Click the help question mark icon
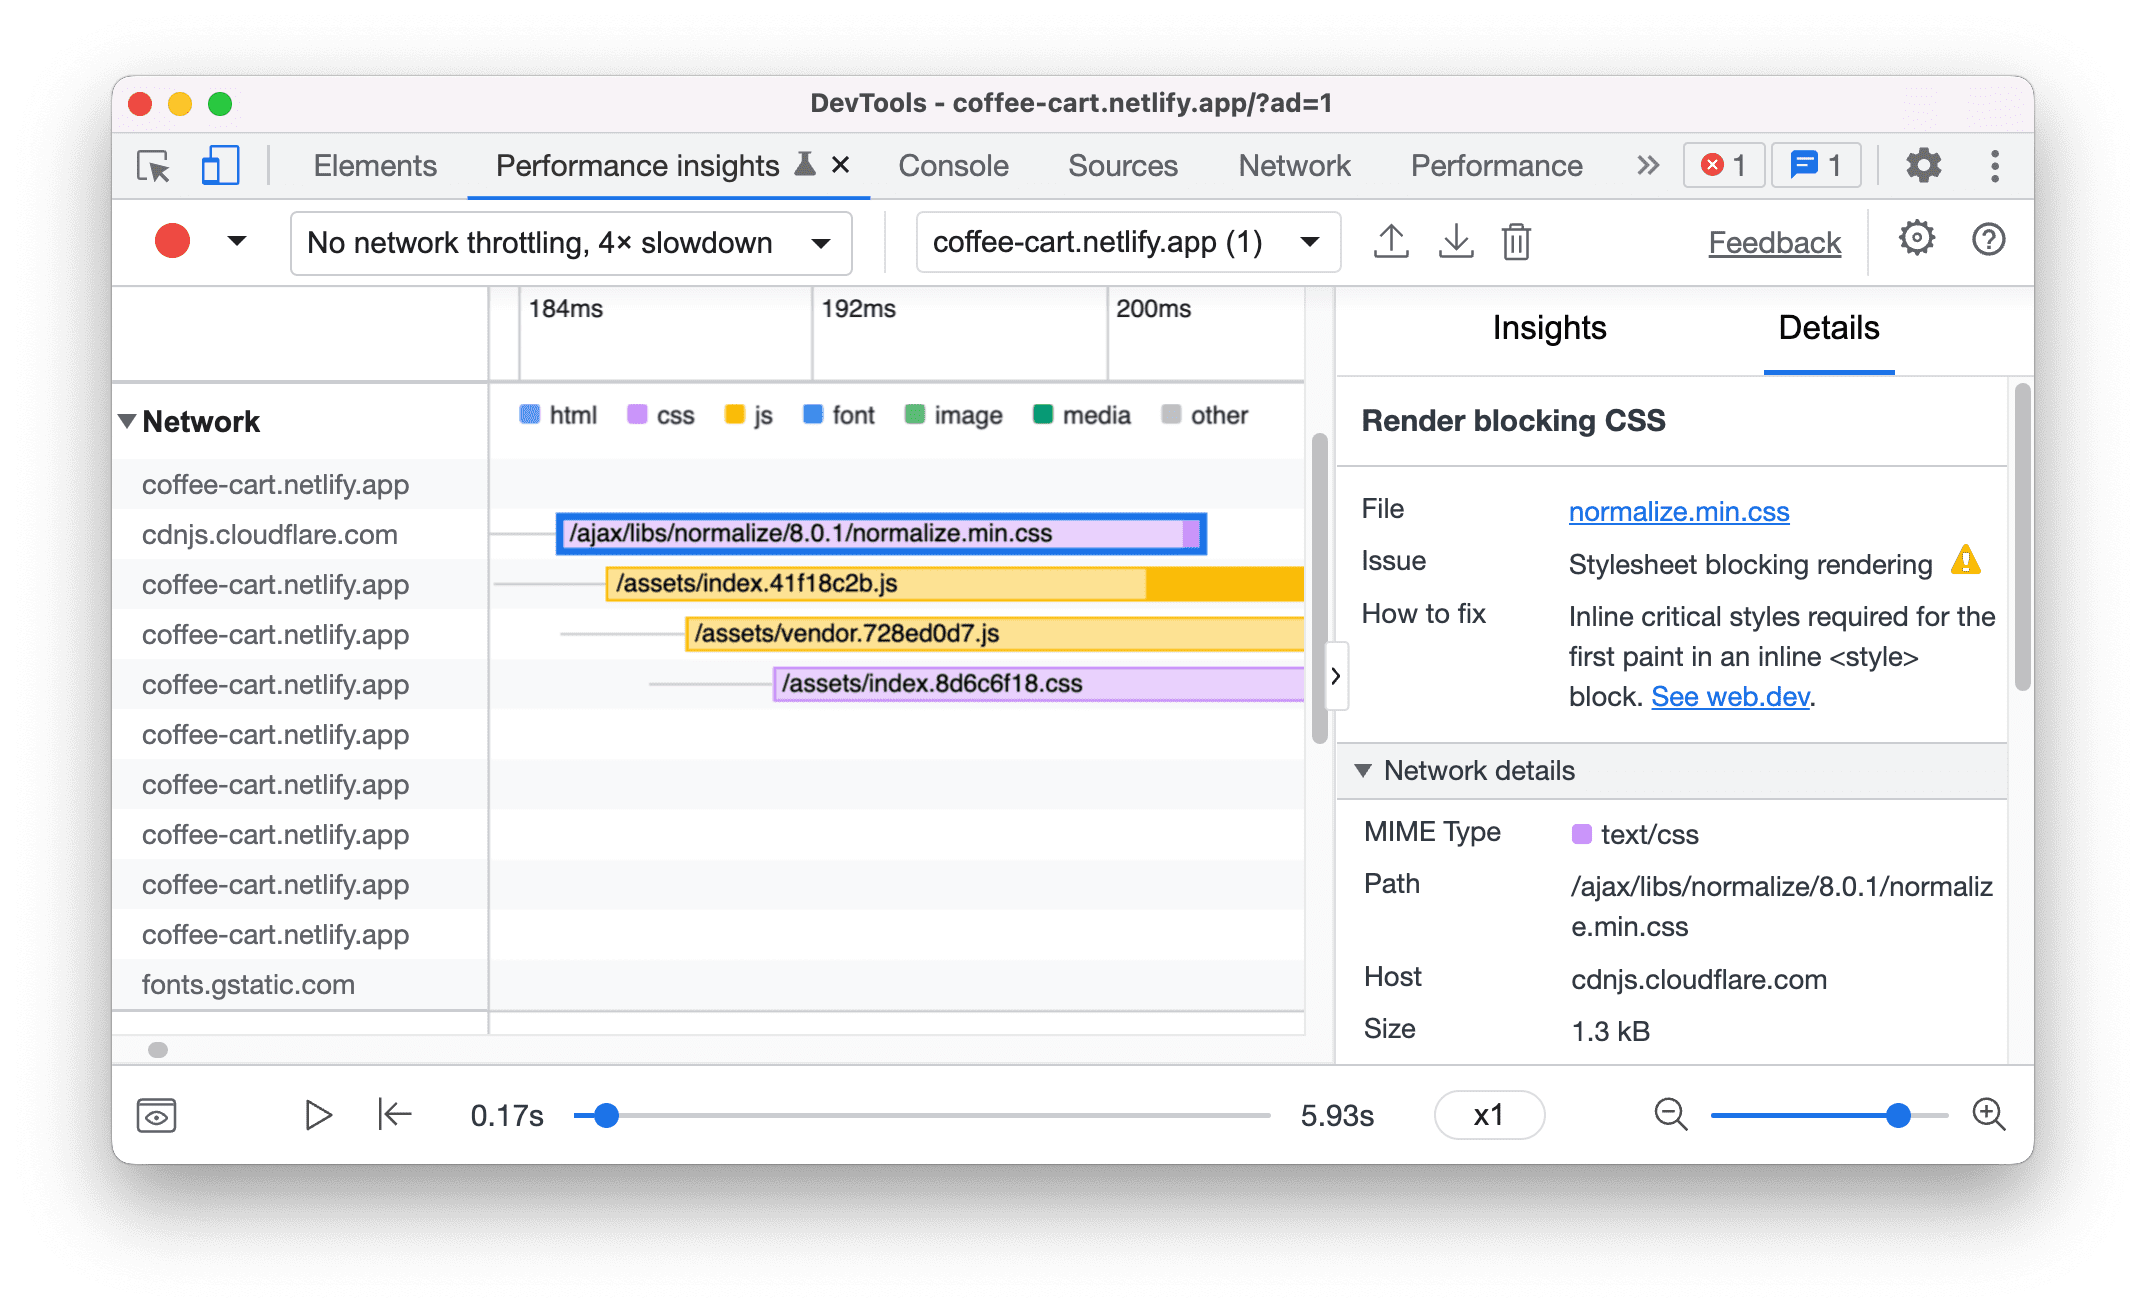The height and width of the screenshot is (1312, 2146). coord(1987,241)
